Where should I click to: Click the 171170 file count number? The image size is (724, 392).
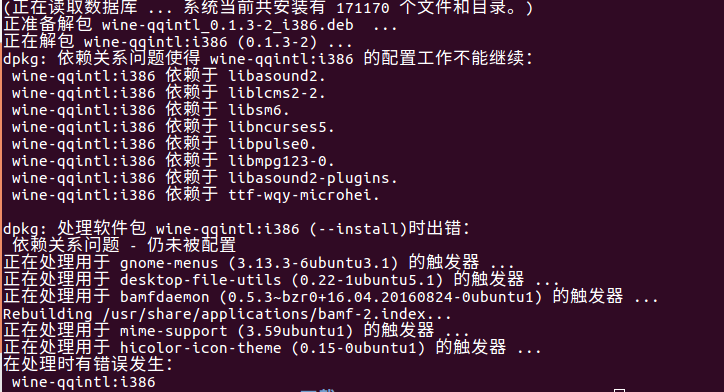[363, 8]
